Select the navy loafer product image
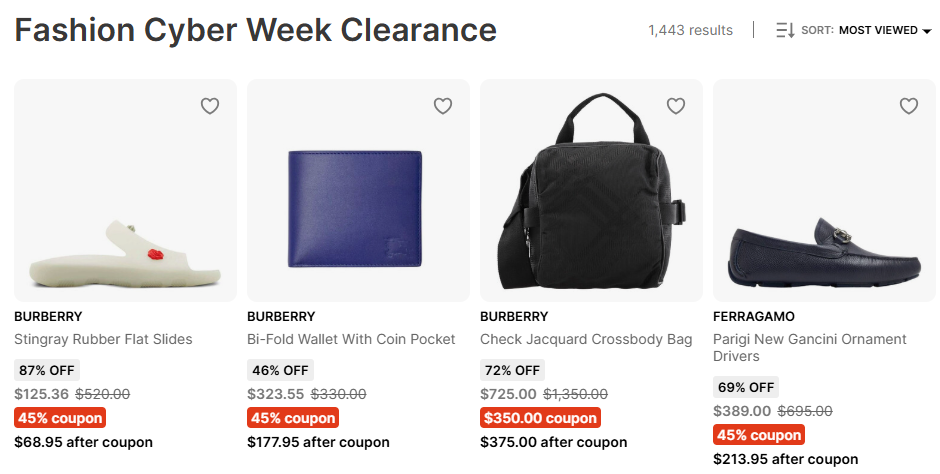The width and height of the screenshot is (940, 474). point(824,200)
